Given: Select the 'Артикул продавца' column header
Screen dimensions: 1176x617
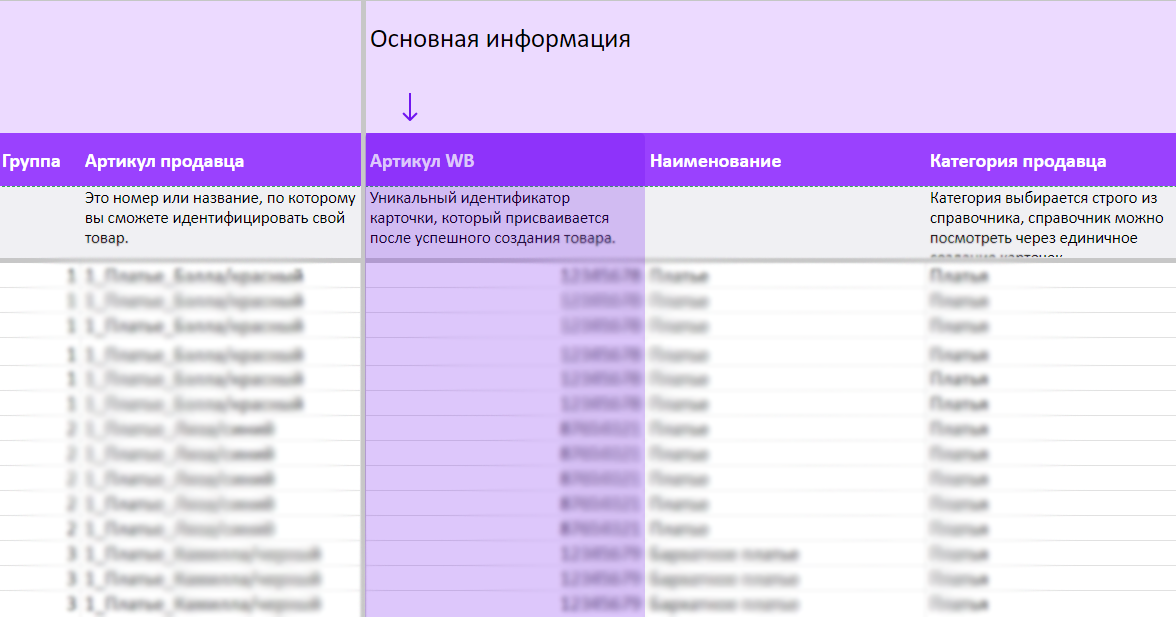Looking at the screenshot, I should pyautogui.click(x=164, y=161).
